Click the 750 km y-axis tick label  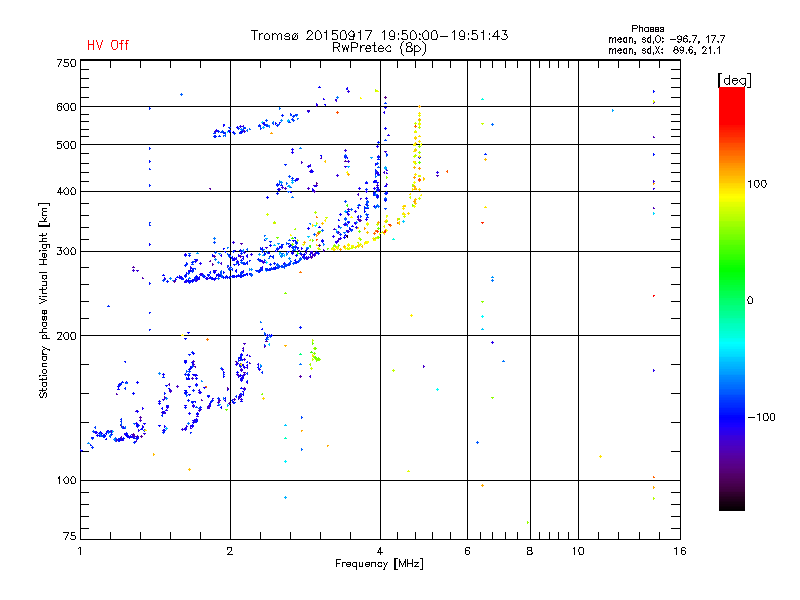tap(66, 63)
